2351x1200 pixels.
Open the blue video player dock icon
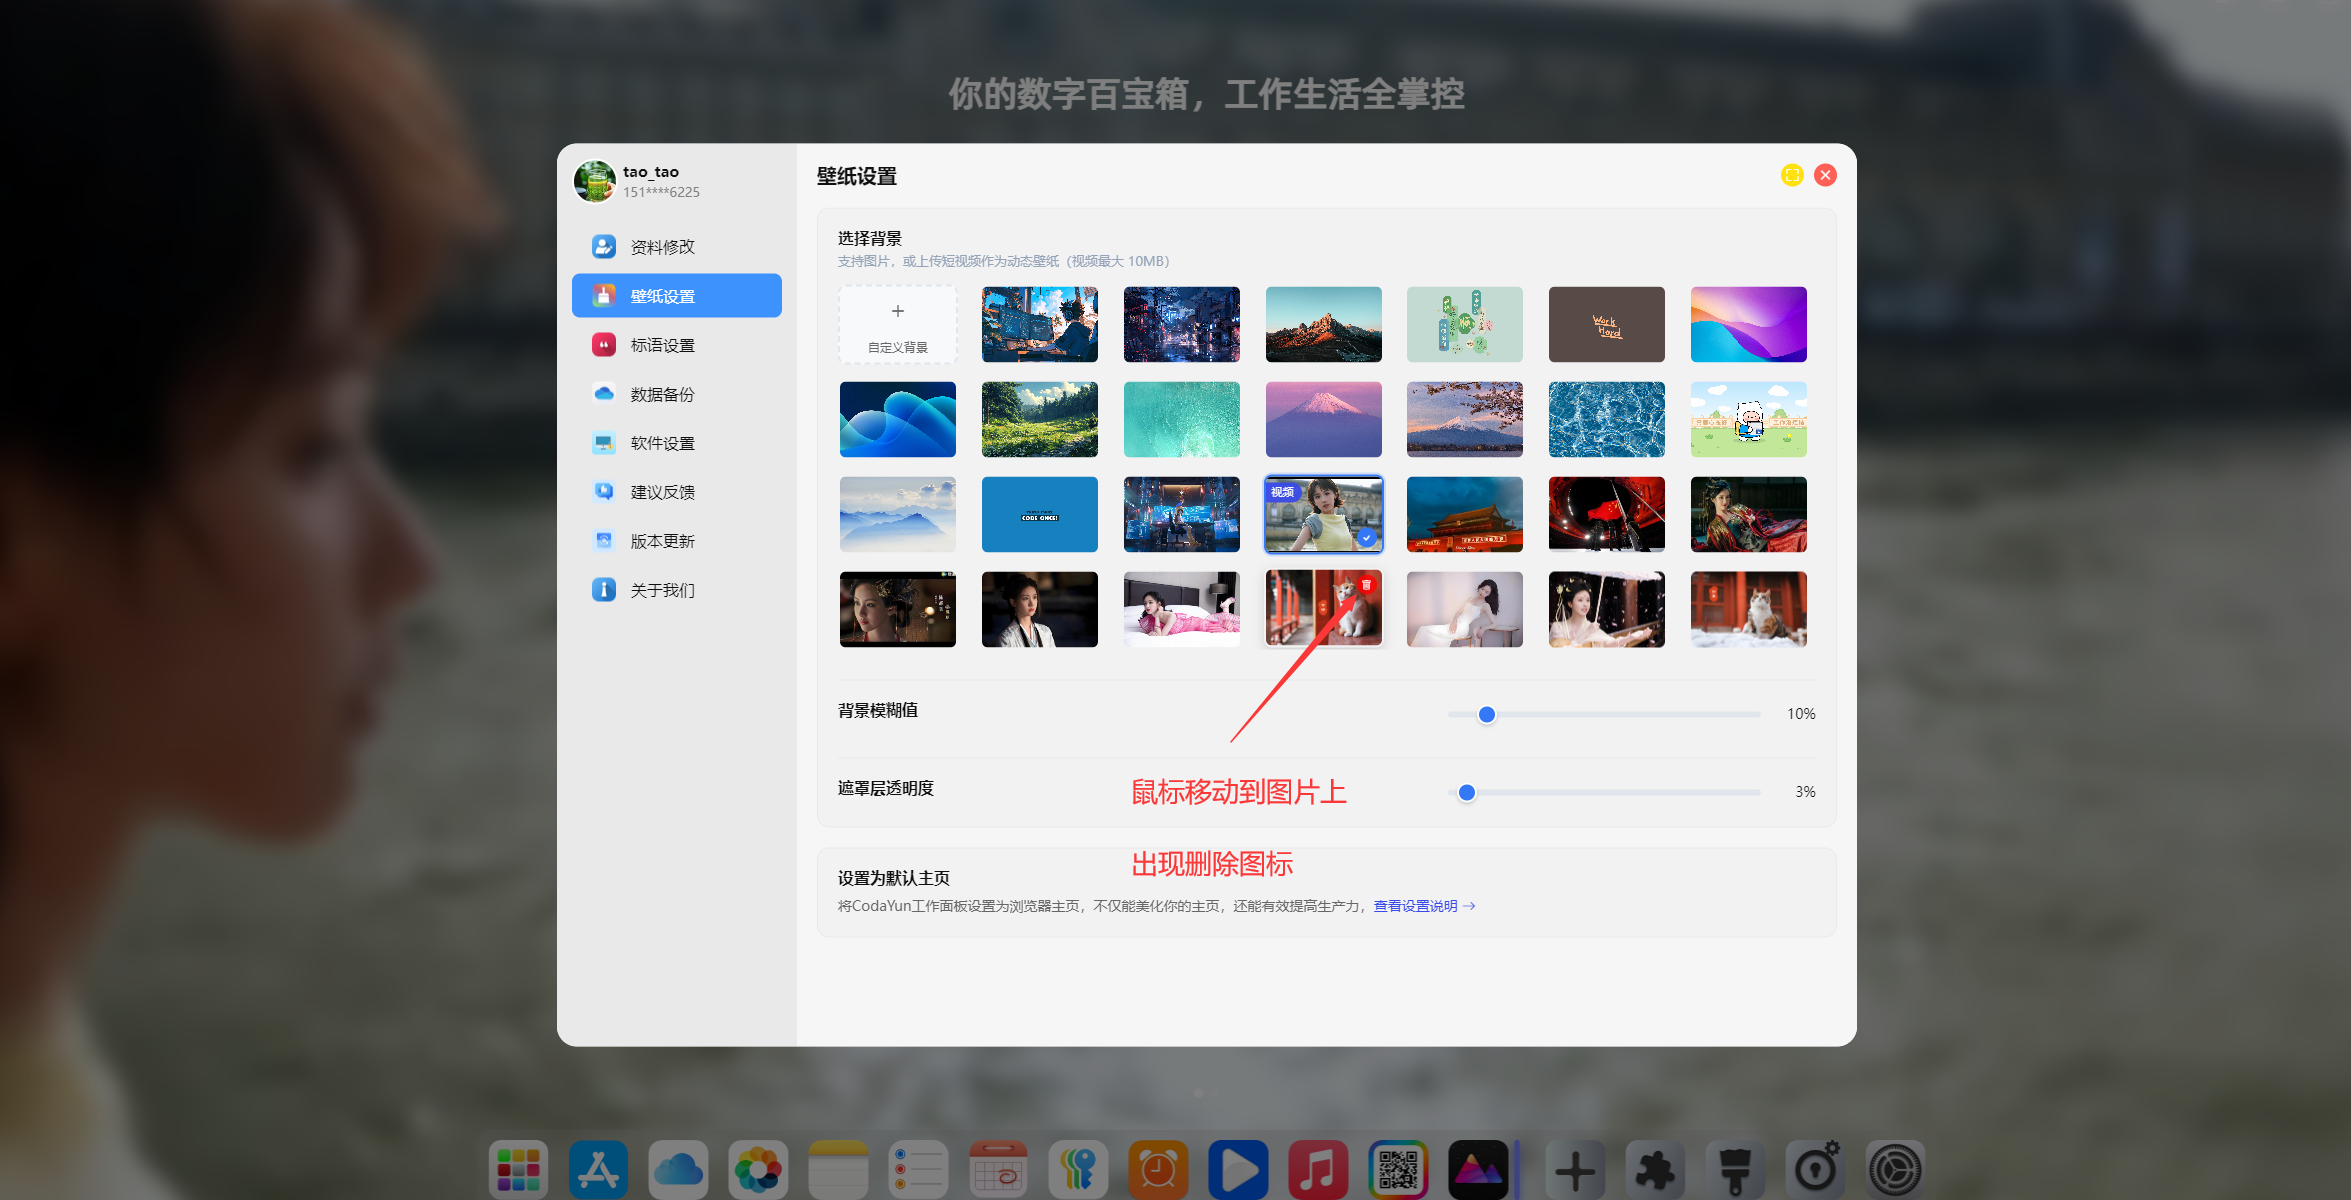(x=1238, y=1169)
